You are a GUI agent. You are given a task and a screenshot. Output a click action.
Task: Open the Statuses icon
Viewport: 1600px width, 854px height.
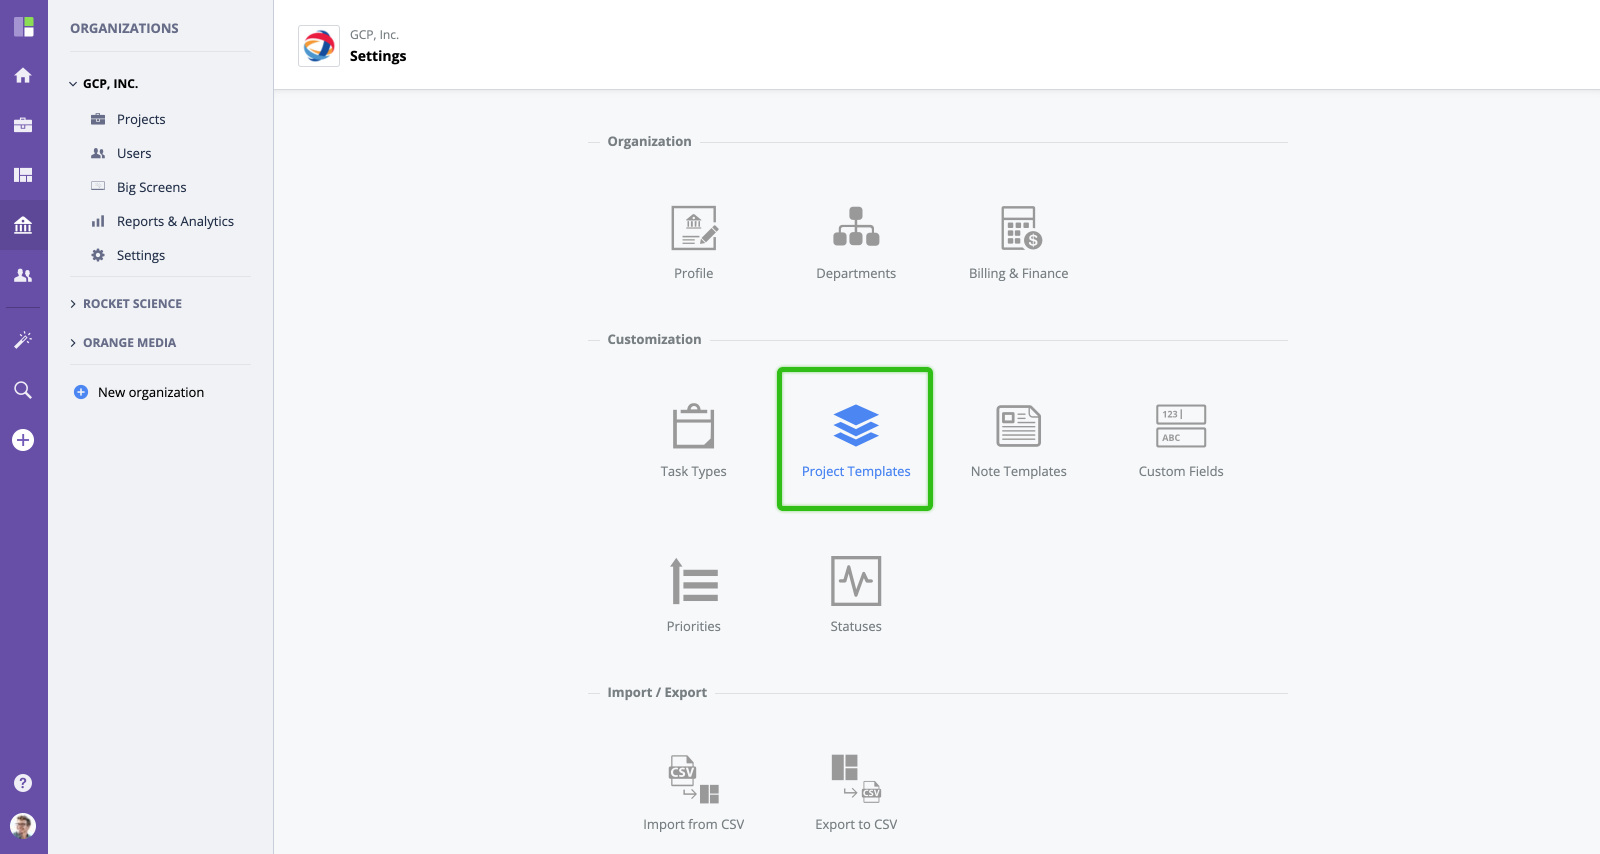click(856, 581)
